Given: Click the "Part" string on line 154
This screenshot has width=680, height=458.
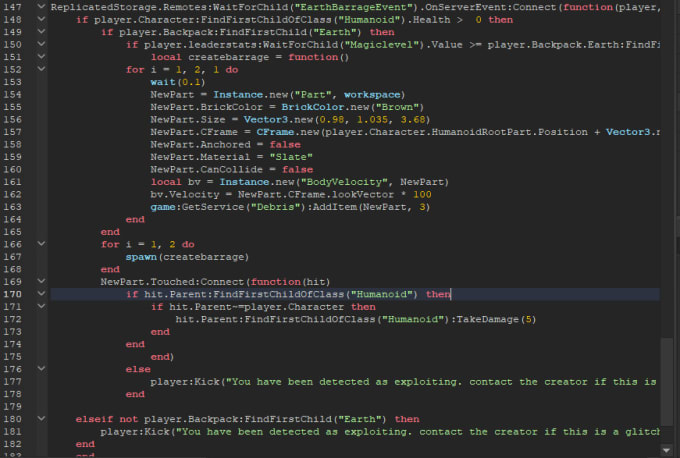Looking at the screenshot, I should (x=313, y=95).
